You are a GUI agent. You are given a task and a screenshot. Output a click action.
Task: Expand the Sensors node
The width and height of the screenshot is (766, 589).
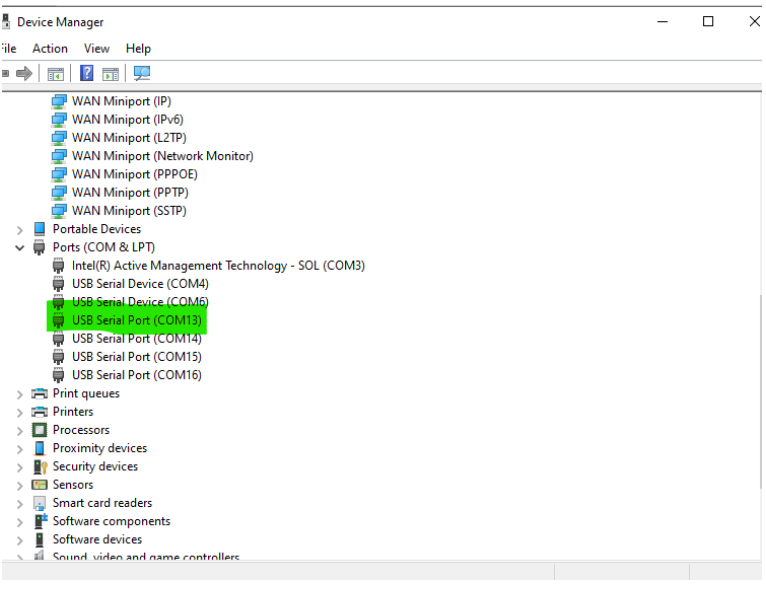tap(20, 486)
